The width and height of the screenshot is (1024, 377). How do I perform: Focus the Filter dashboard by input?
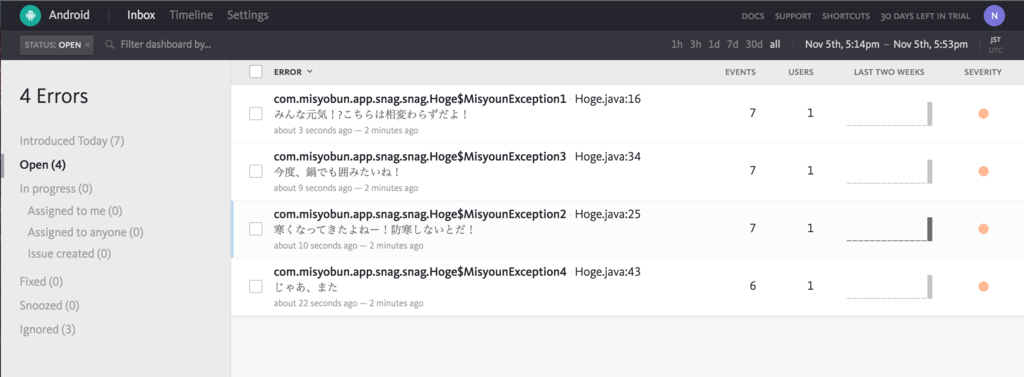pos(166,44)
